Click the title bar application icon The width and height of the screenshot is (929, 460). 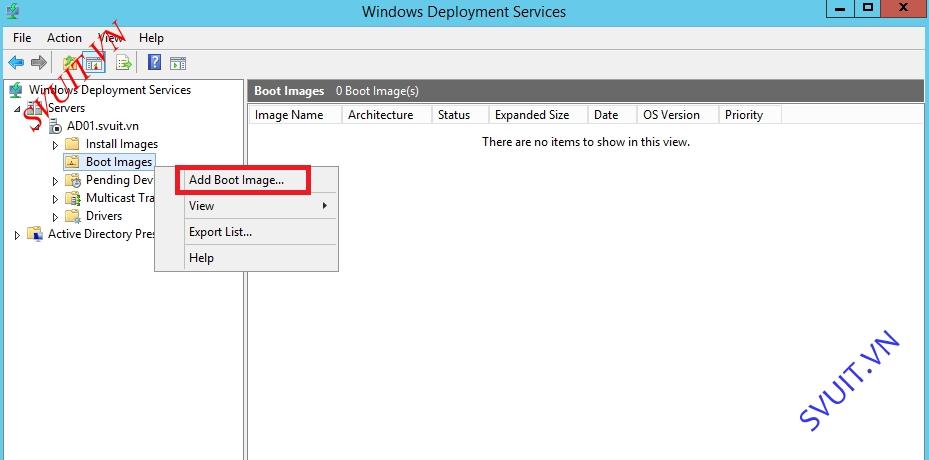12,11
